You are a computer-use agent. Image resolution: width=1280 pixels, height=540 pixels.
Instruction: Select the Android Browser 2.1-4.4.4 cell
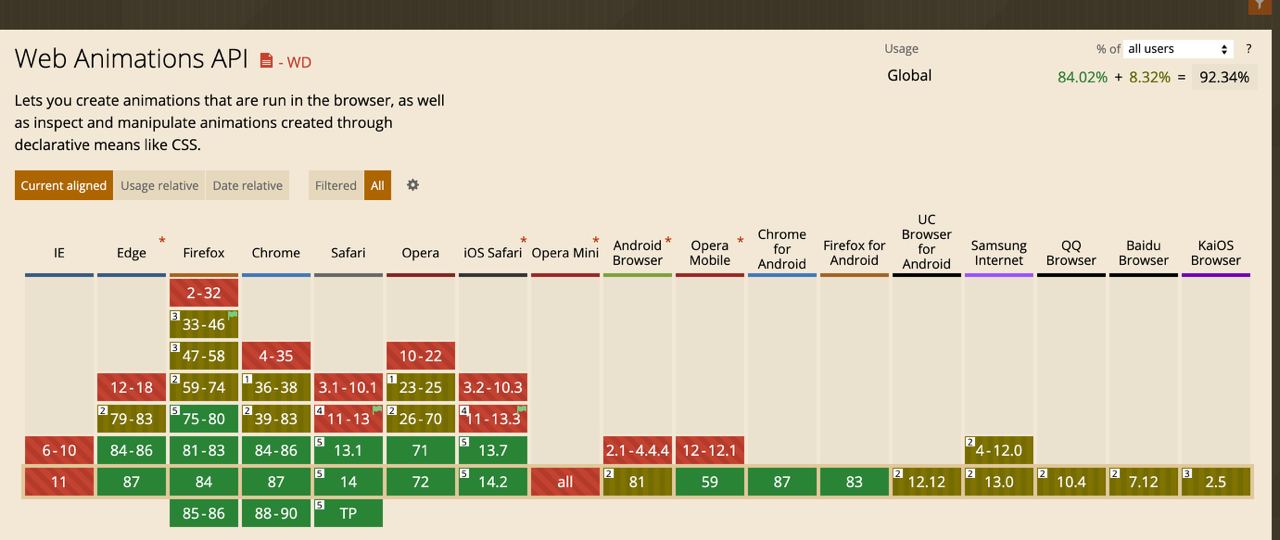coord(637,450)
